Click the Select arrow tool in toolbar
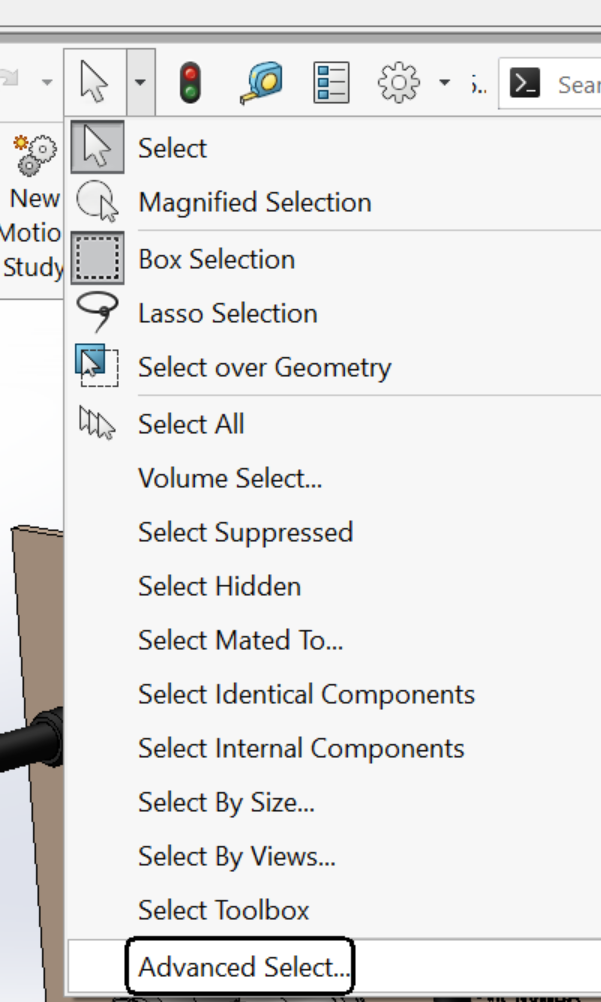 click(95, 82)
